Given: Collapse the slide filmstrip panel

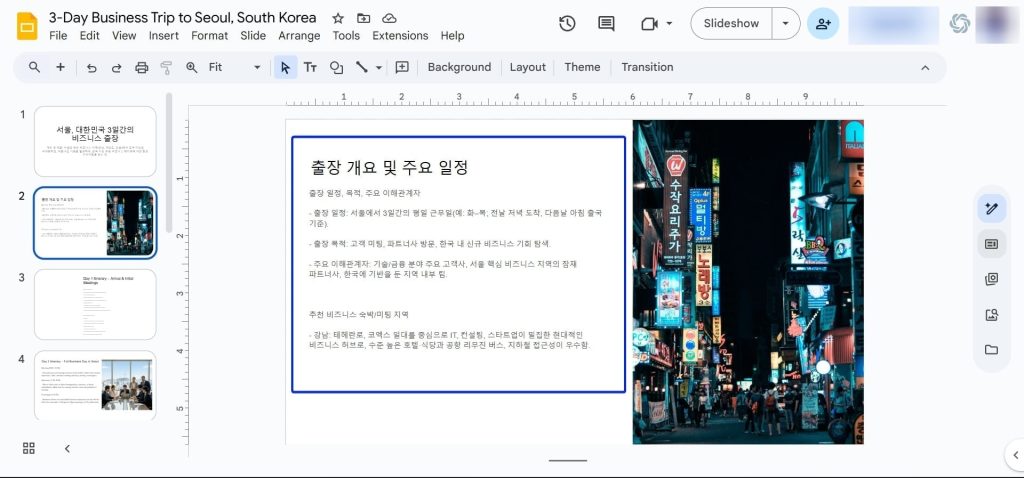Looking at the screenshot, I should click(67, 448).
